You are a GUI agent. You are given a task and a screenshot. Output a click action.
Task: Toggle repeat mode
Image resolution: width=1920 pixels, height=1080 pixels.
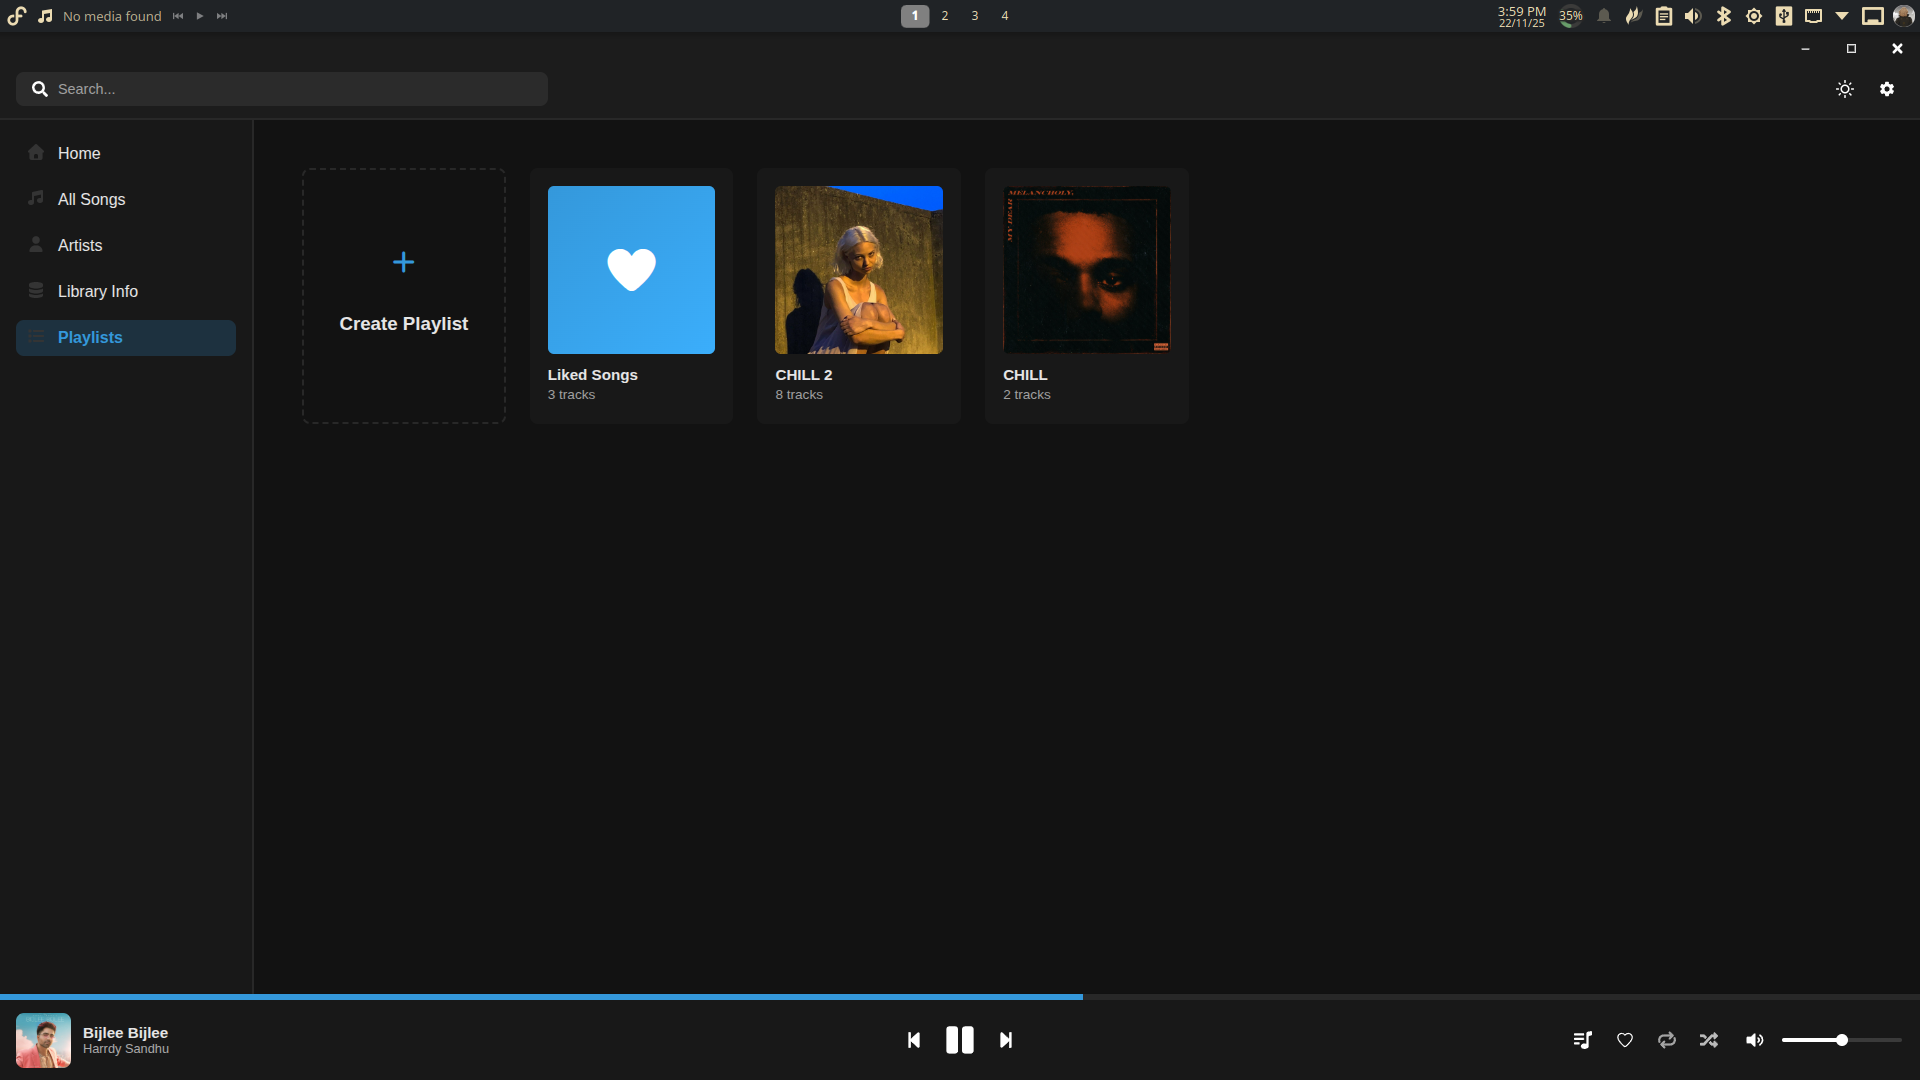coord(1666,1040)
